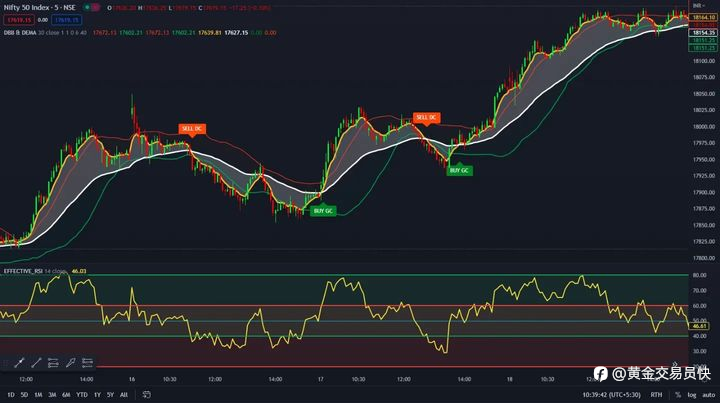Click the 46.61 RSI value label
This screenshot has width=720, height=403.
click(x=699, y=326)
